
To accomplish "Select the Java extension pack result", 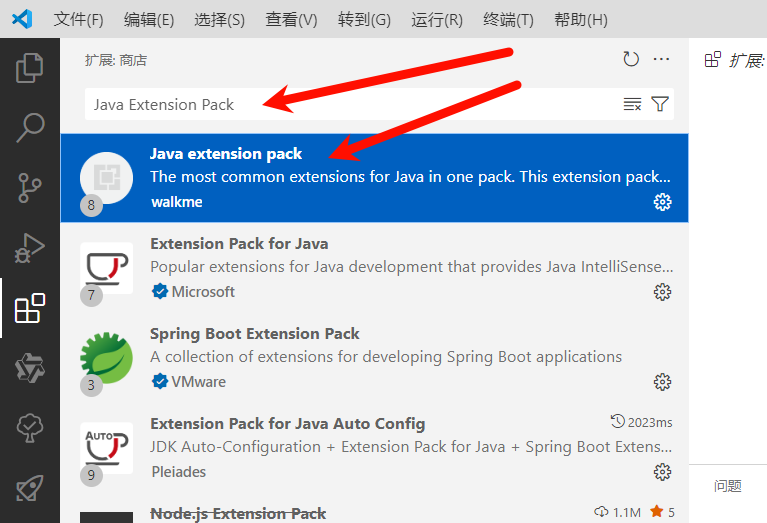I will [x=374, y=178].
